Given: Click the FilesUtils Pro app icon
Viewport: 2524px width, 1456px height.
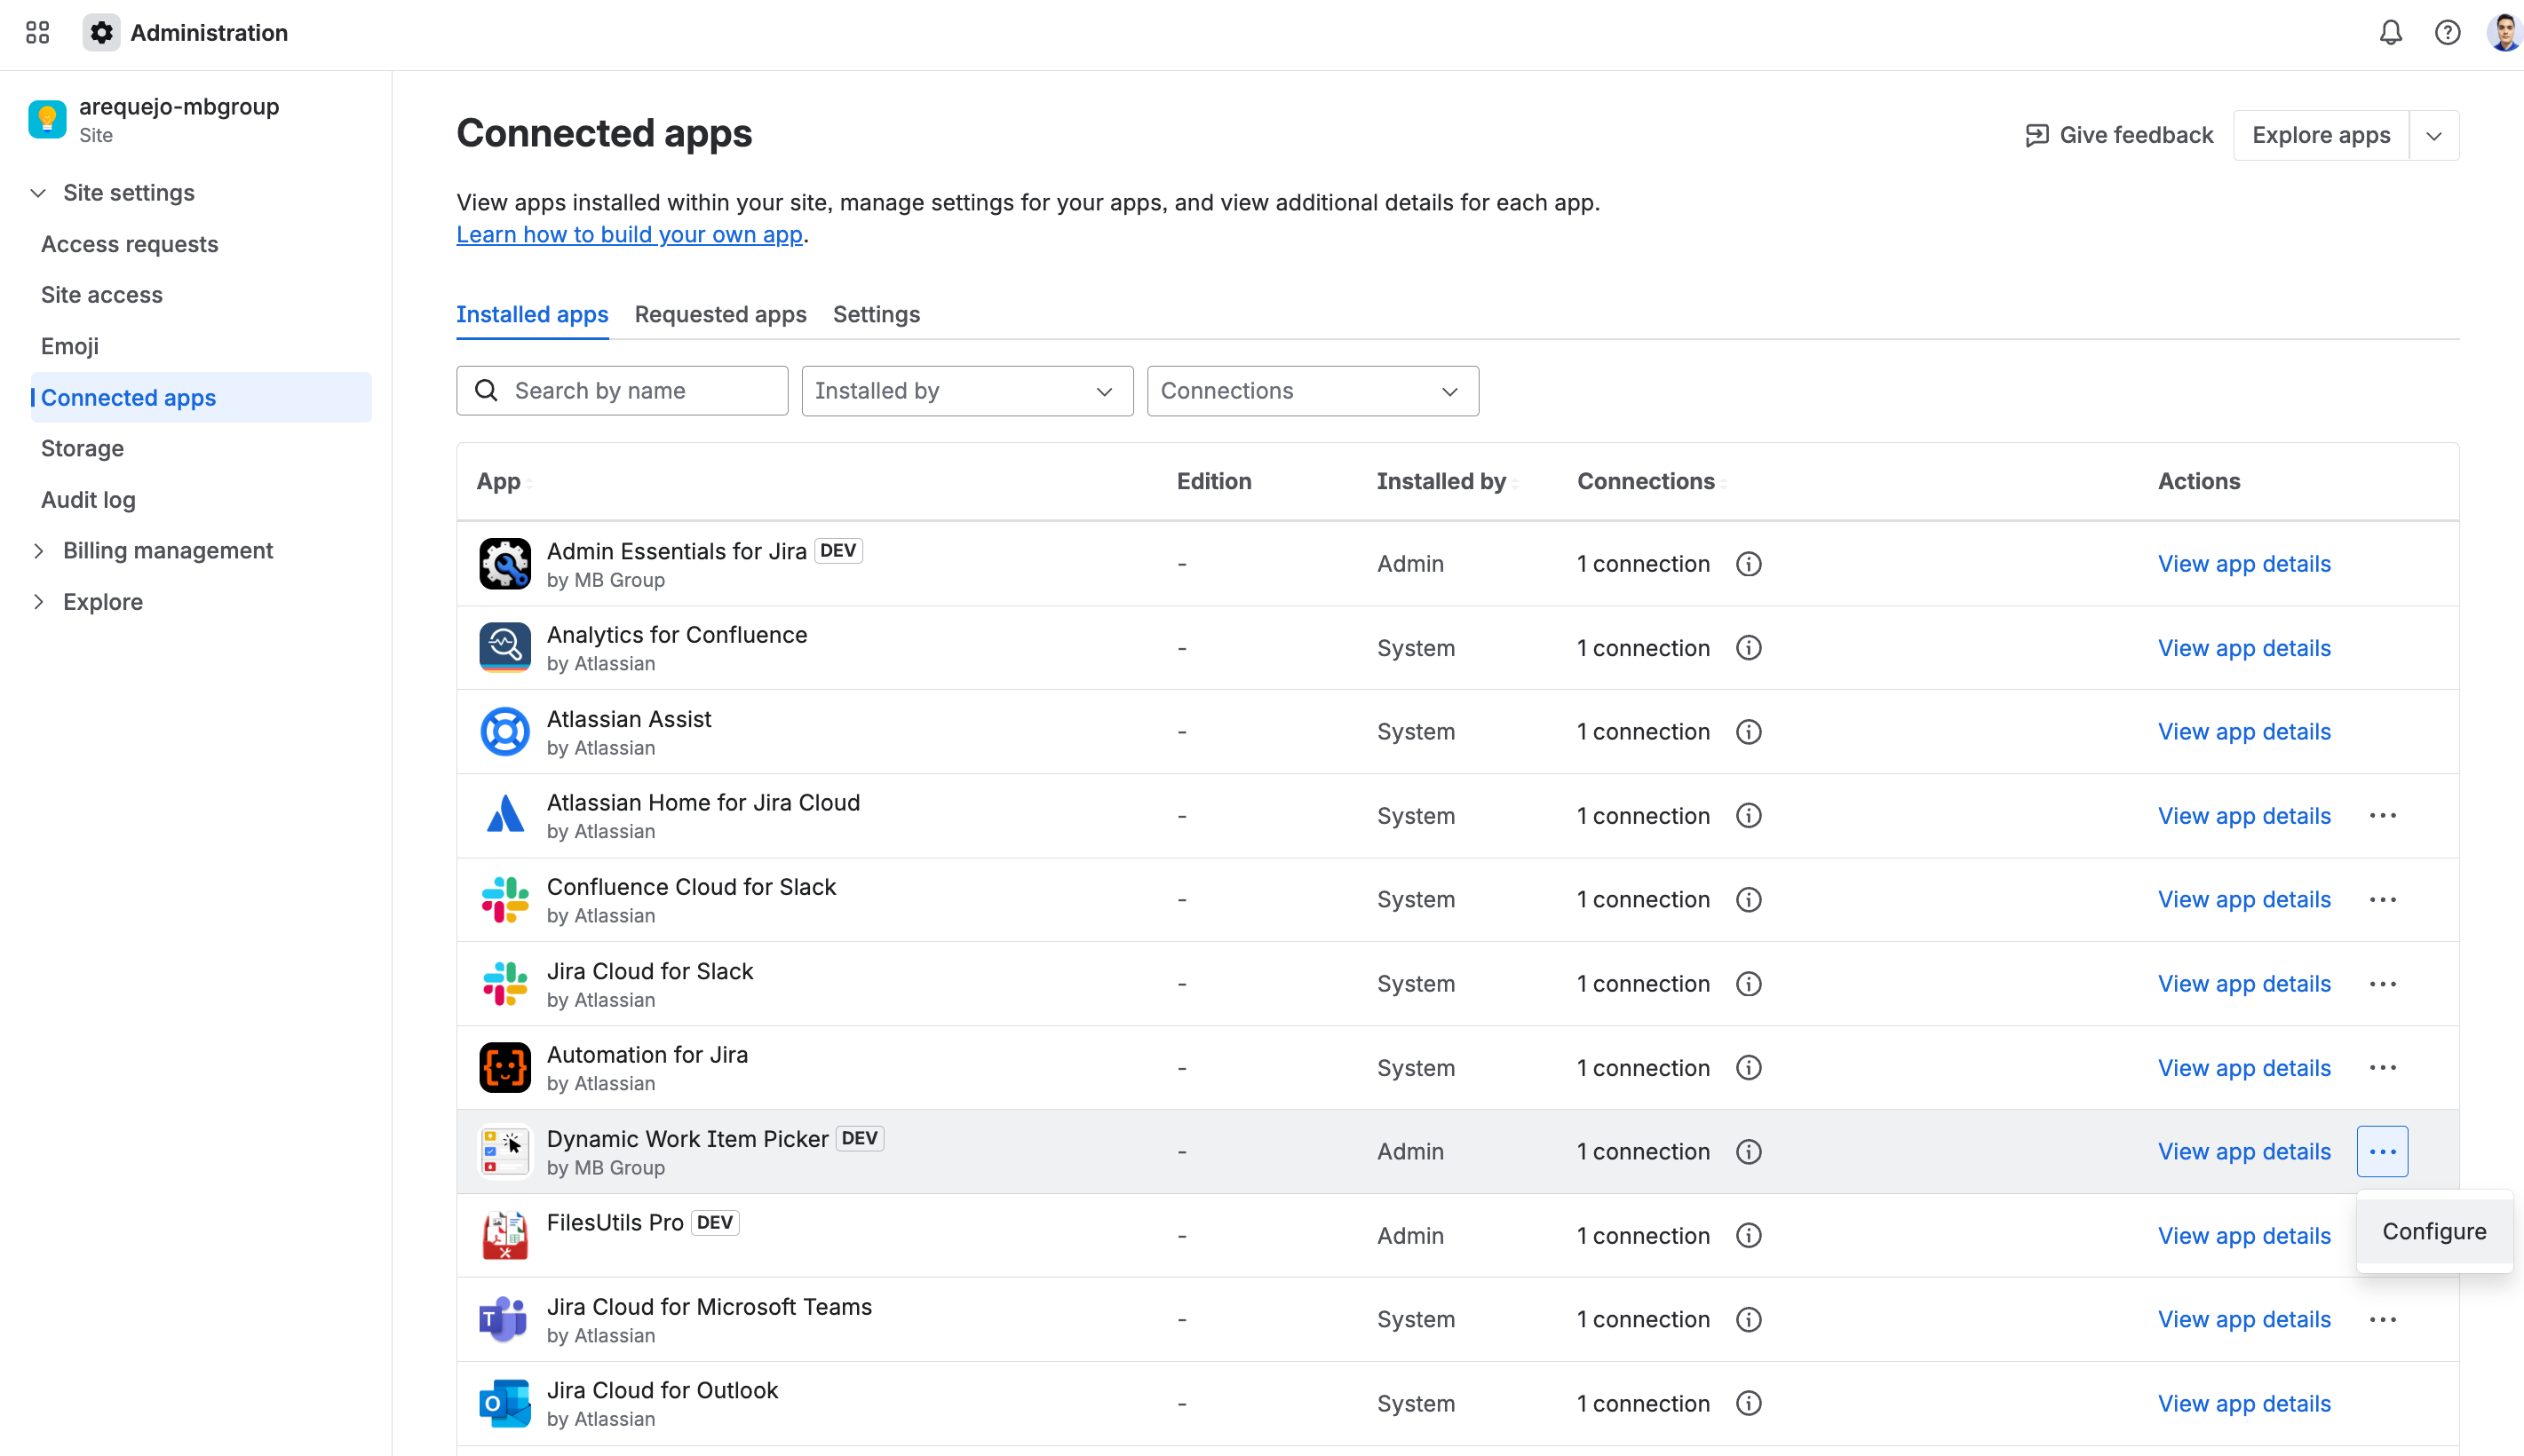Looking at the screenshot, I should tap(505, 1236).
